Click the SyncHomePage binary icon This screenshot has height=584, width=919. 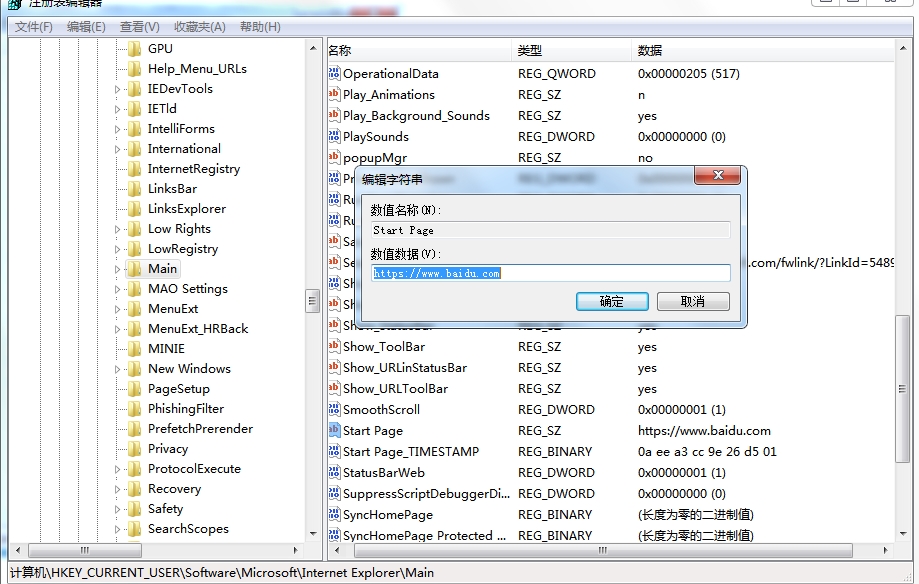334,515
